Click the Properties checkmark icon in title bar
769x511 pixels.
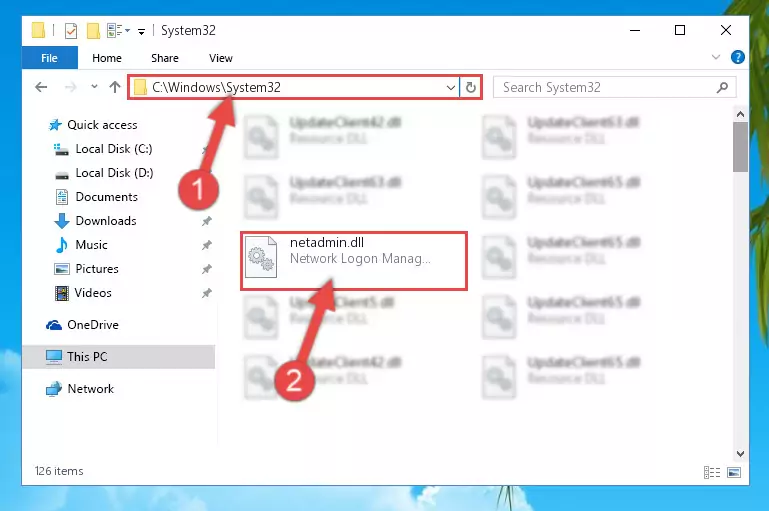coord(71,30)
